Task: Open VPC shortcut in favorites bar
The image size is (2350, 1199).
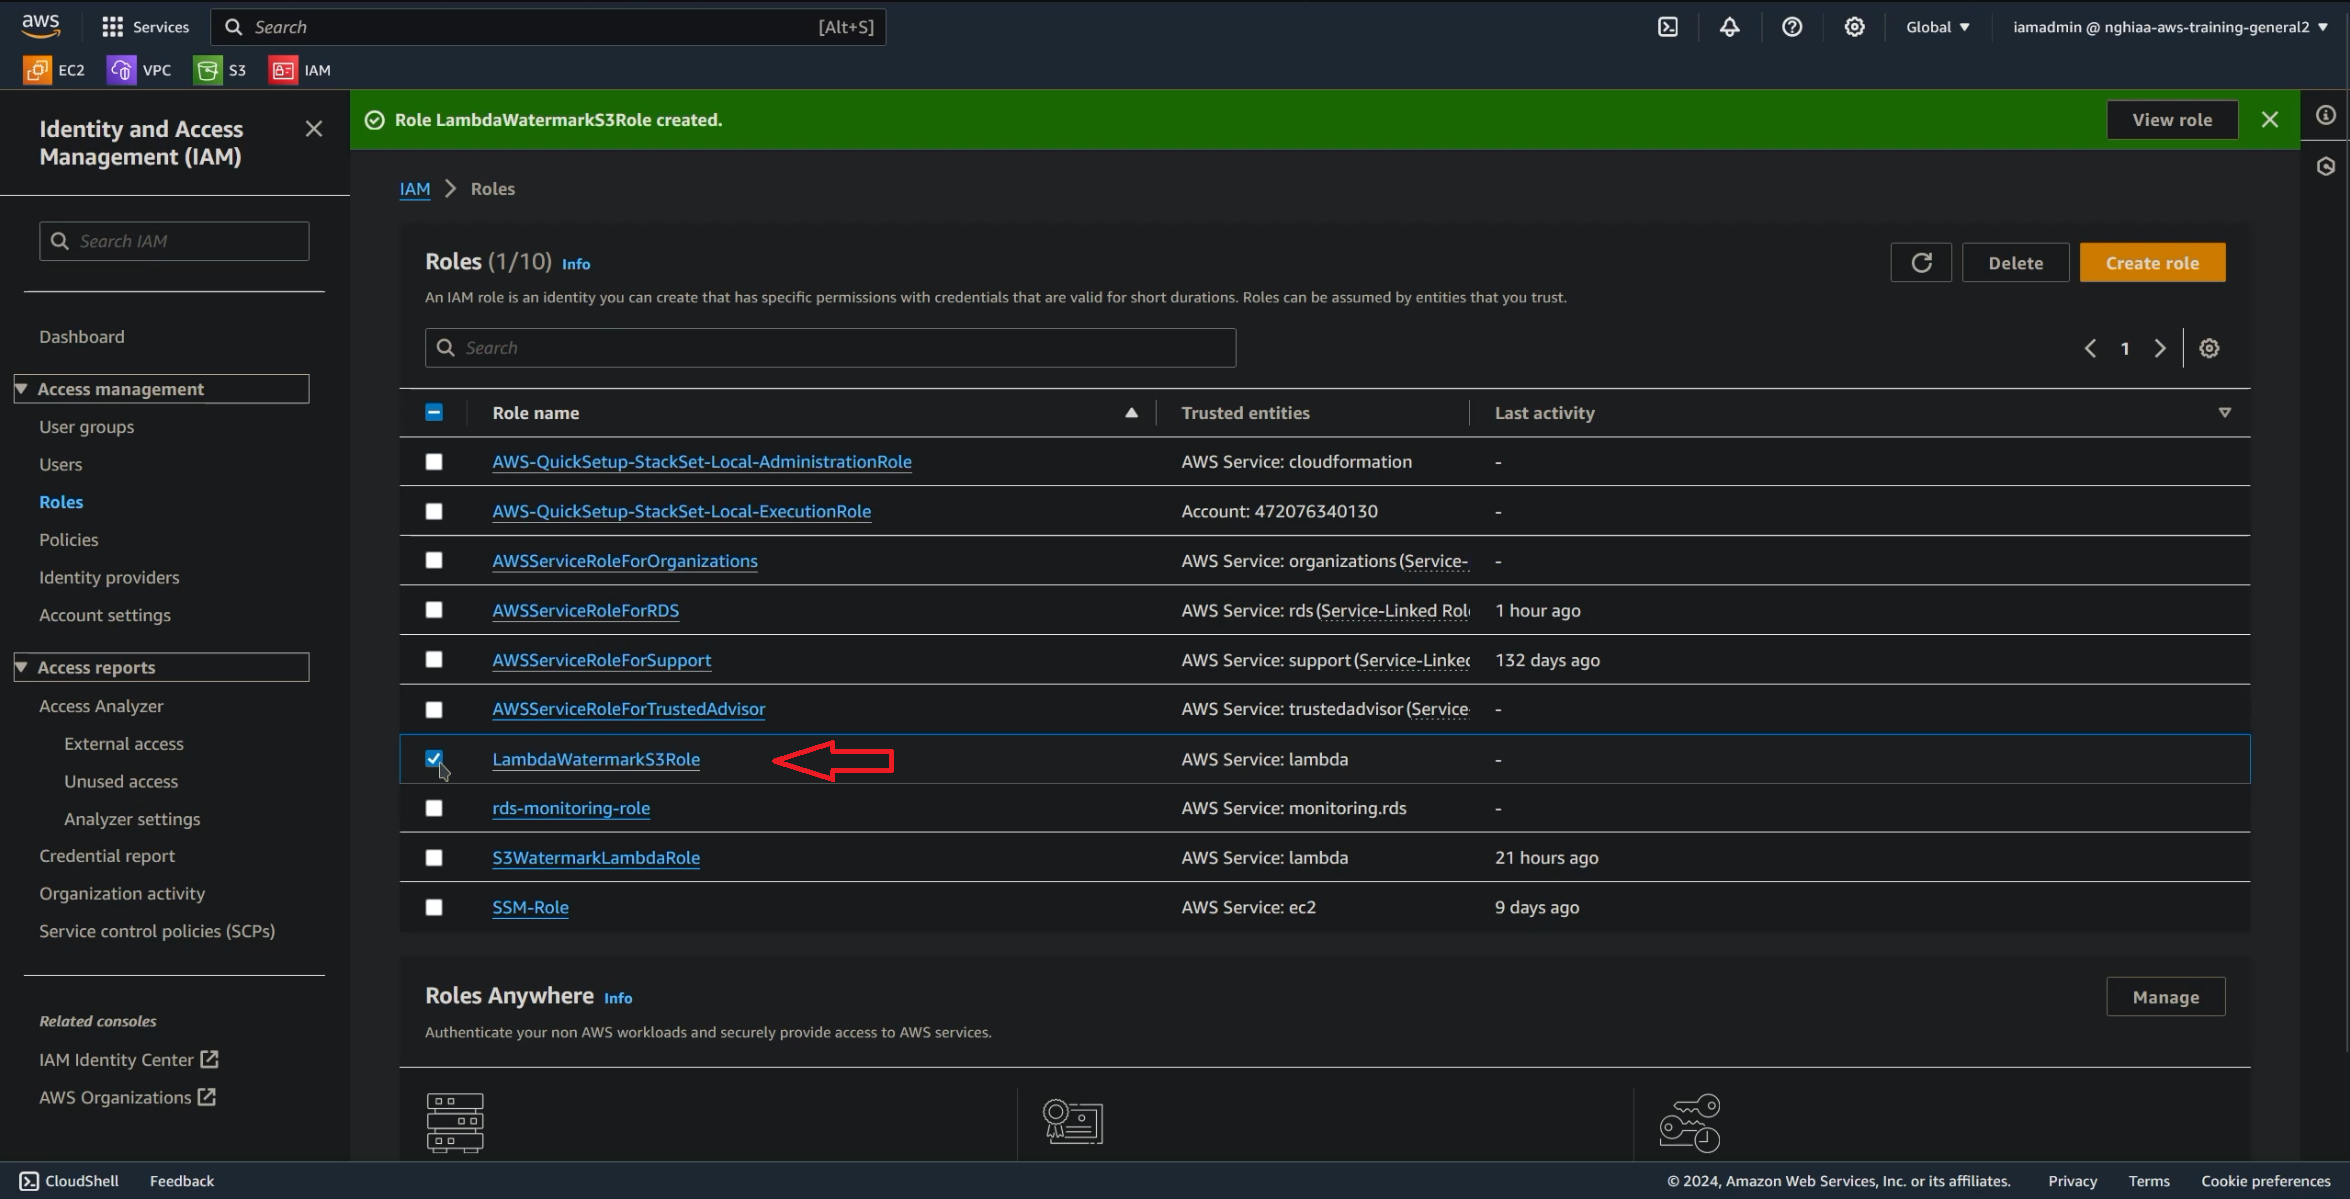Action: pyautogui.click(x=139, y=70)
